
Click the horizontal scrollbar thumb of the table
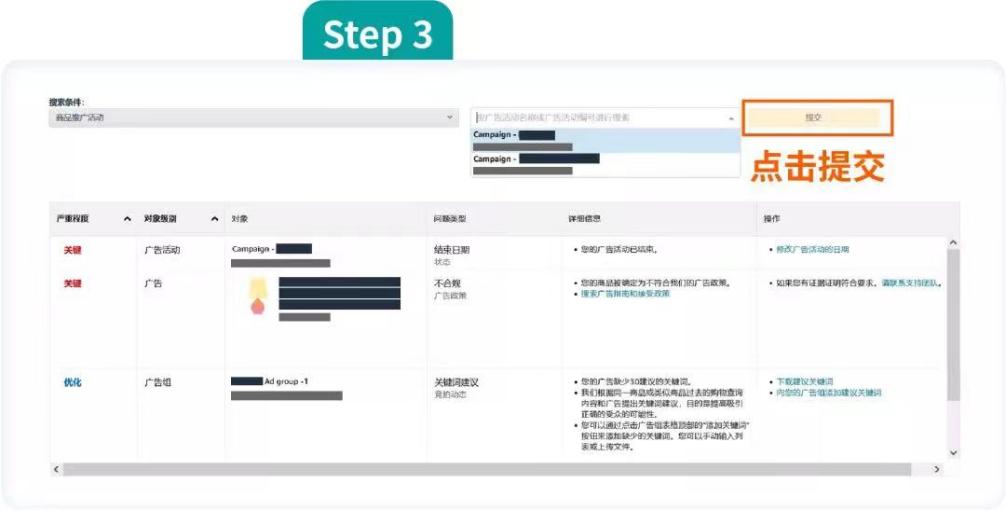[487, 469]
